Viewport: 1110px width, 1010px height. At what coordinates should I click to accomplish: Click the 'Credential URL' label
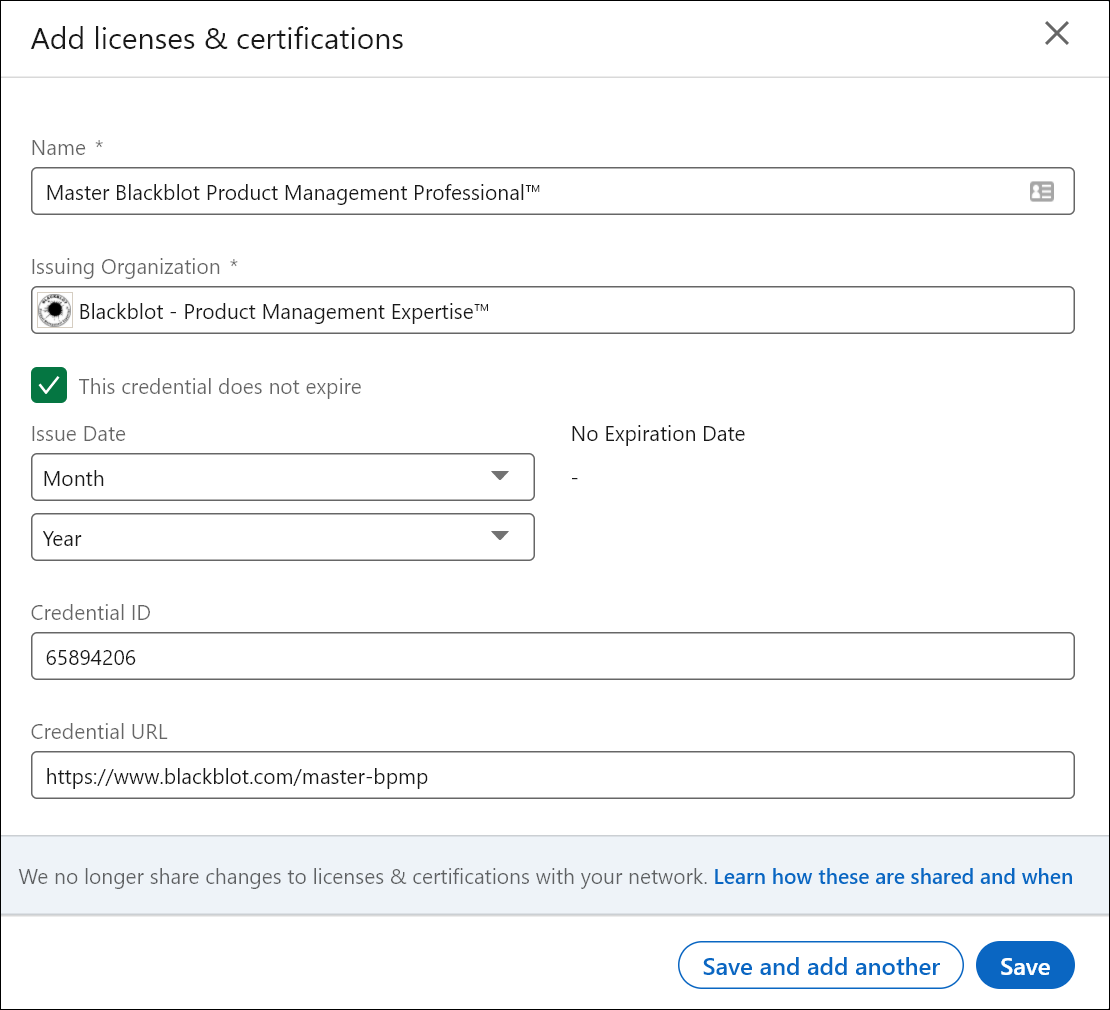coord(99,731)
